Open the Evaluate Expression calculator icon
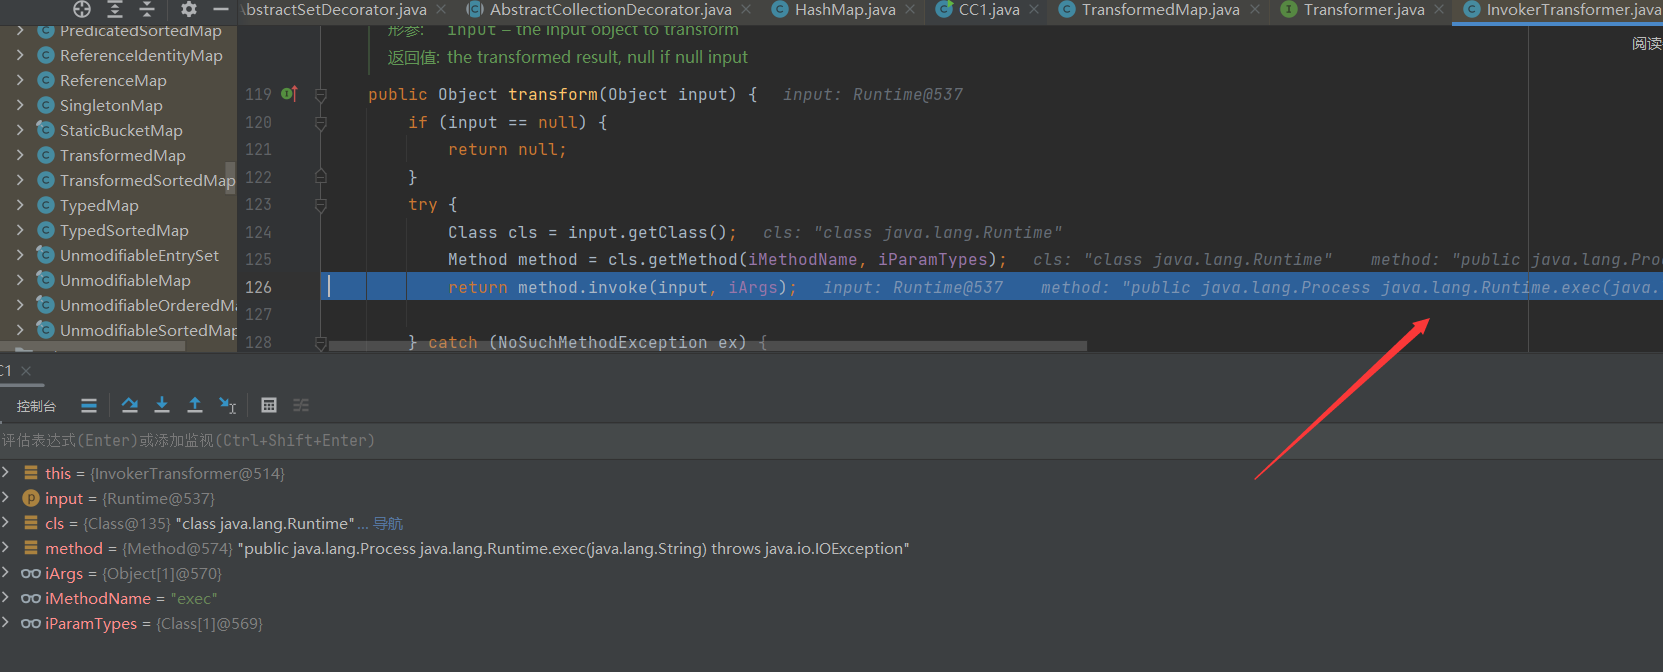This screenshot has width=1663, height=672. tap(269, 405)
